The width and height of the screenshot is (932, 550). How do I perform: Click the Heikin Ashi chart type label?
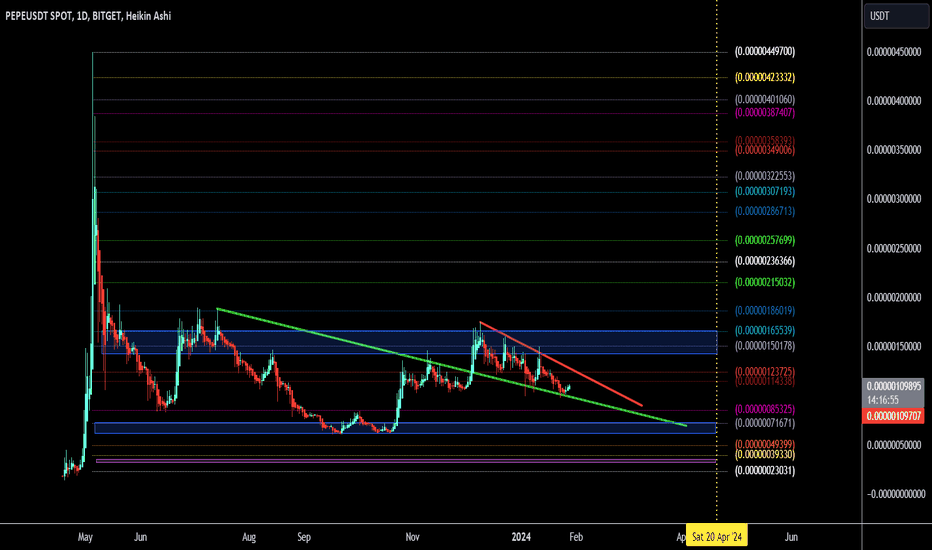pyautogui.click(x=148, y=16)
